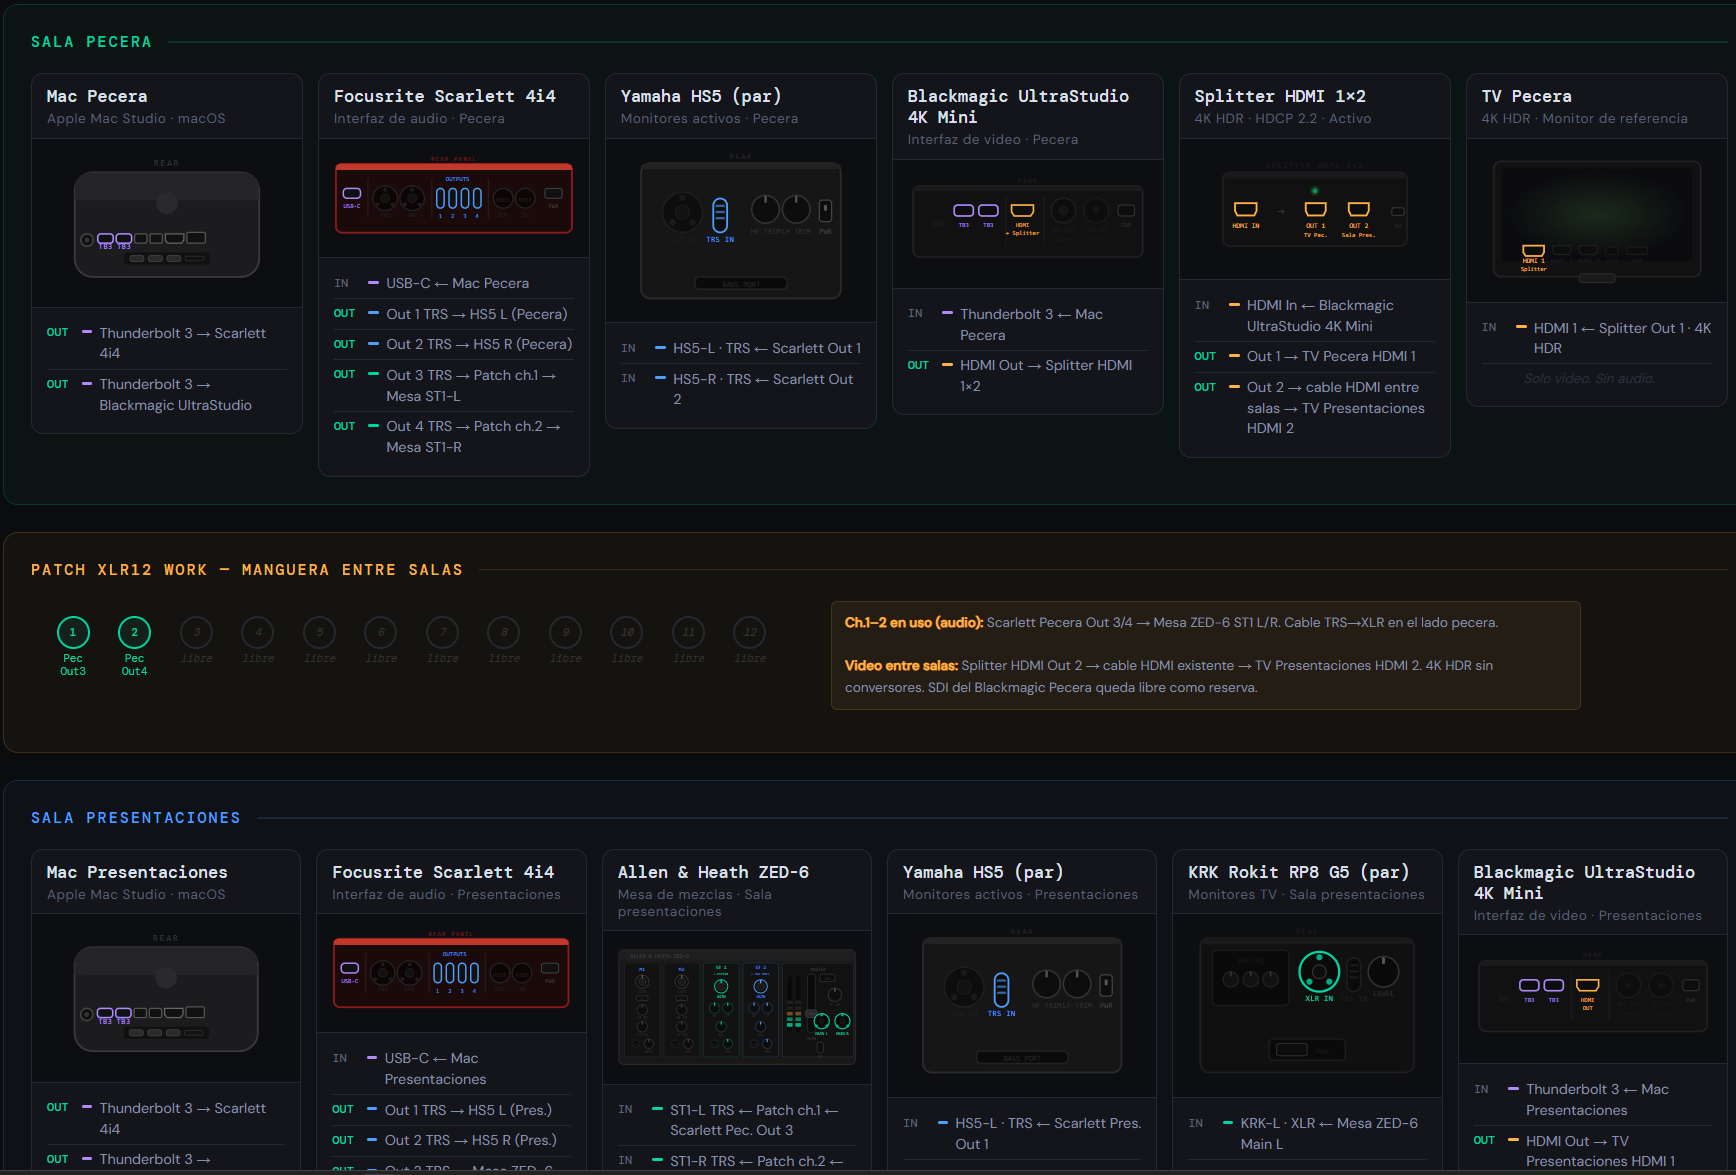The image size is (1736, 1175).
Task: Click the 'KRK Rokit RP8 G5 (par)' title
Action: click(x=1298, y=872)
